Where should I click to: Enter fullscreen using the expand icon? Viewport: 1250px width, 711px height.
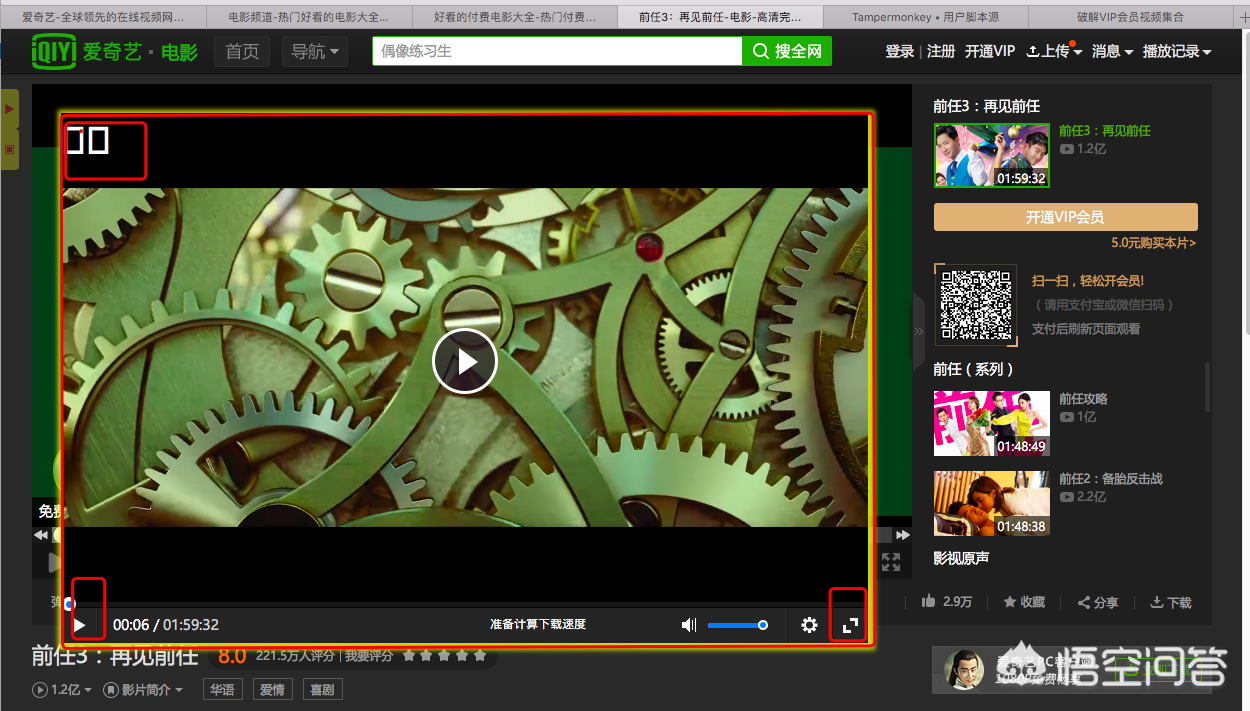[x=850, y=625]
